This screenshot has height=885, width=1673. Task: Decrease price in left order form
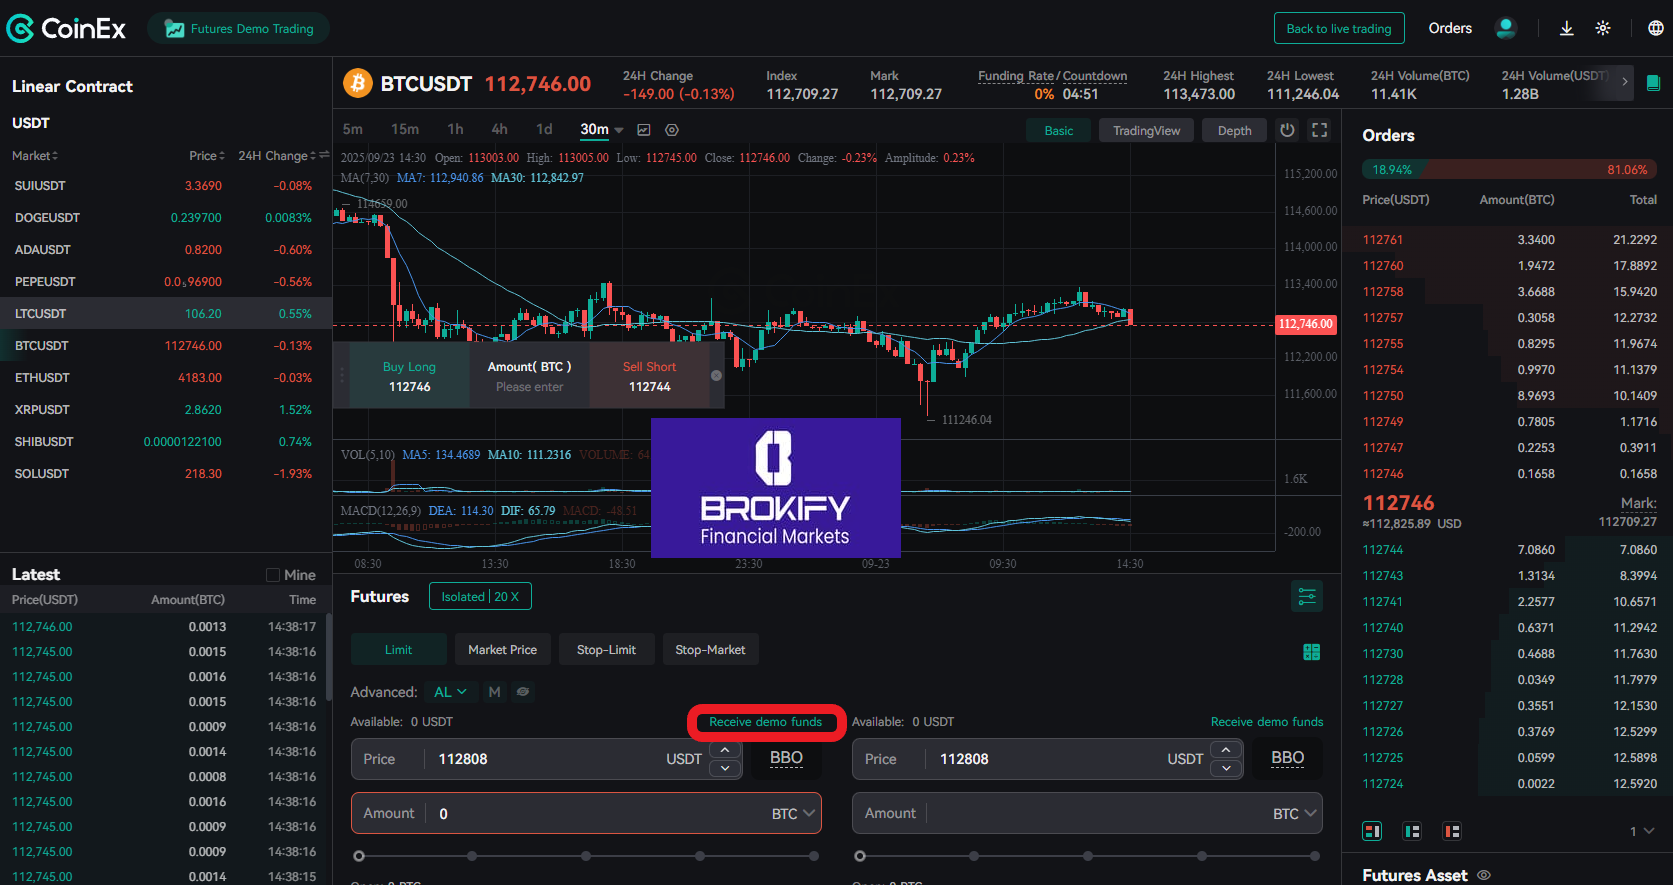pos(725,768)
